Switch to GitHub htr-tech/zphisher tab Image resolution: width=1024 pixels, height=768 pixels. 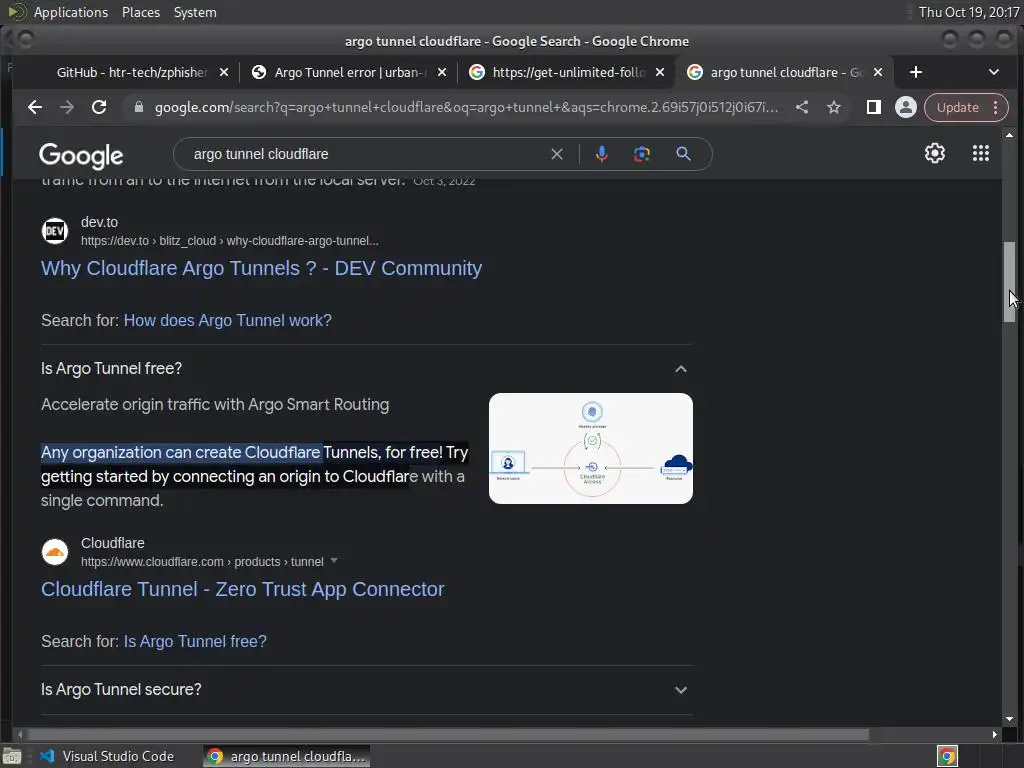(x=131, y=72)
